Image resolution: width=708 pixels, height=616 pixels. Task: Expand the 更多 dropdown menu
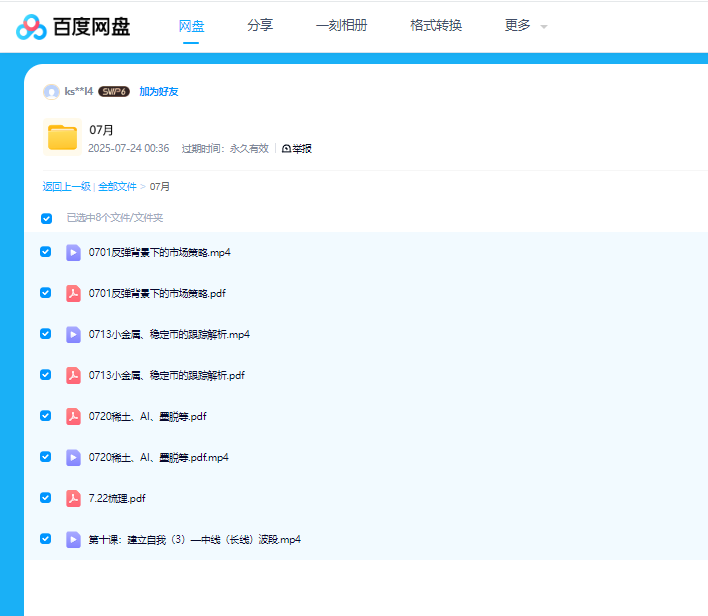coord(525,26)
